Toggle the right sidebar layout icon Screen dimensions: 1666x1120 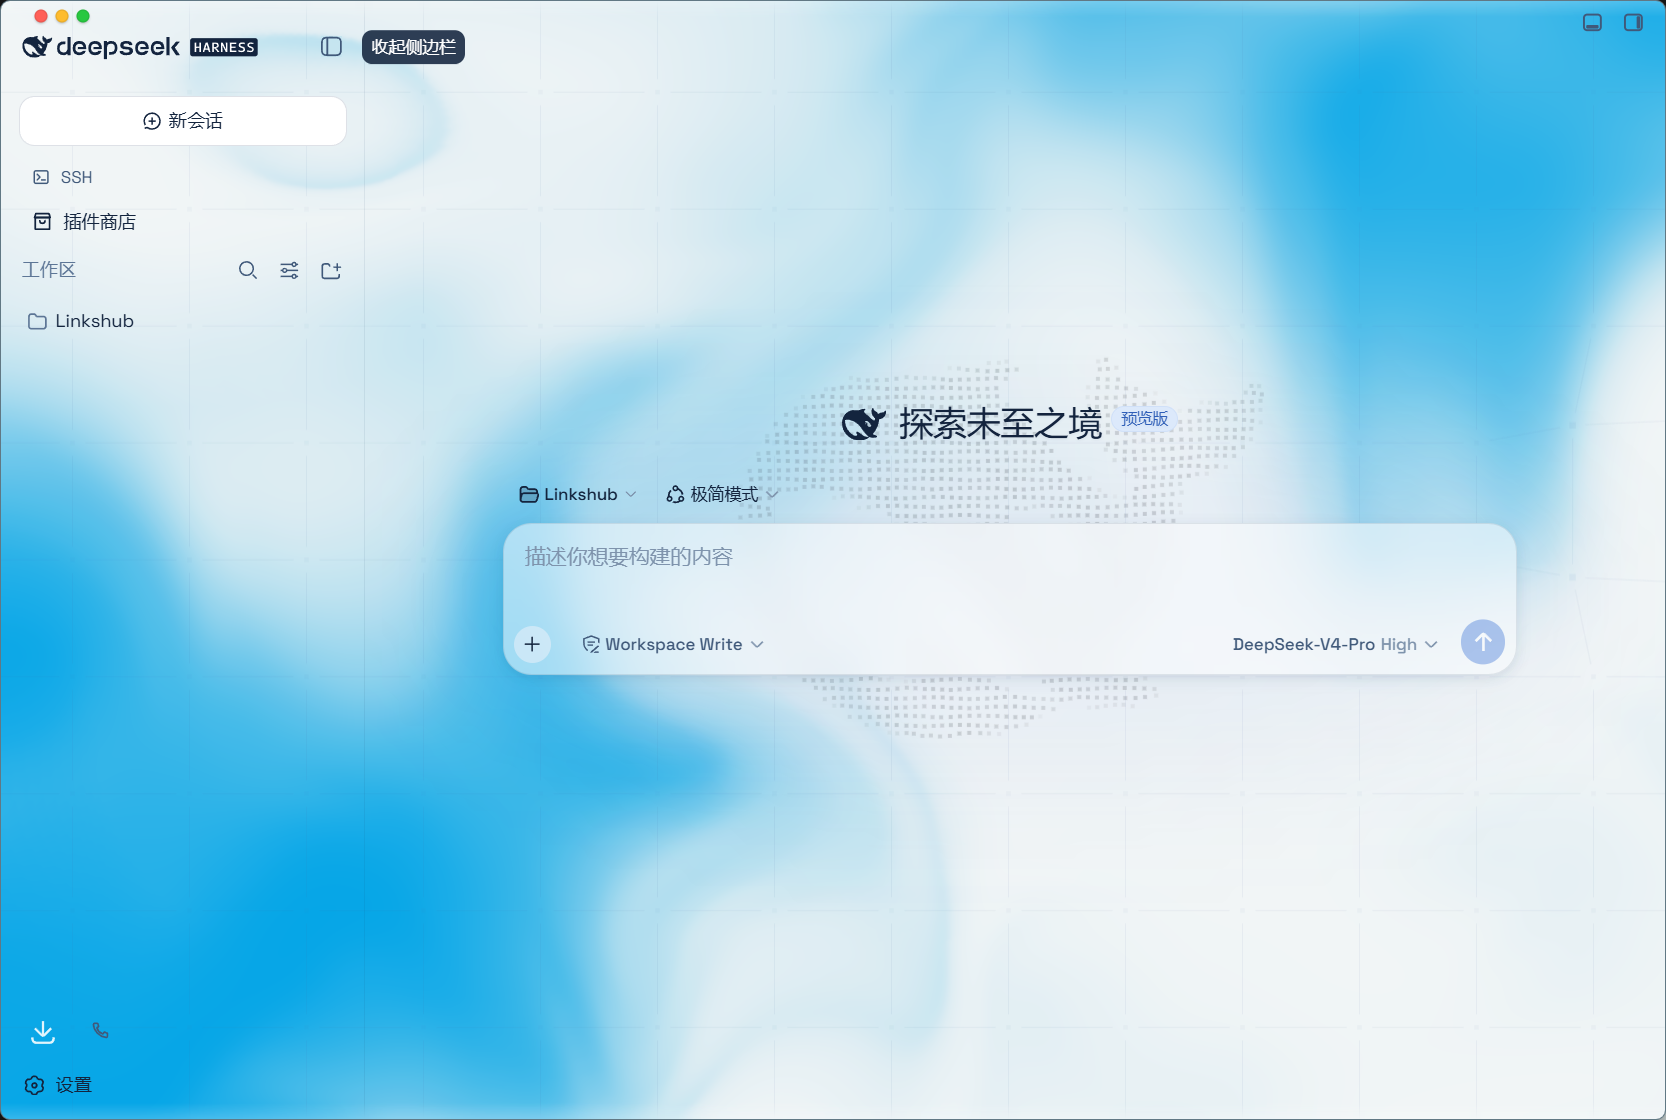point(1633,22)
